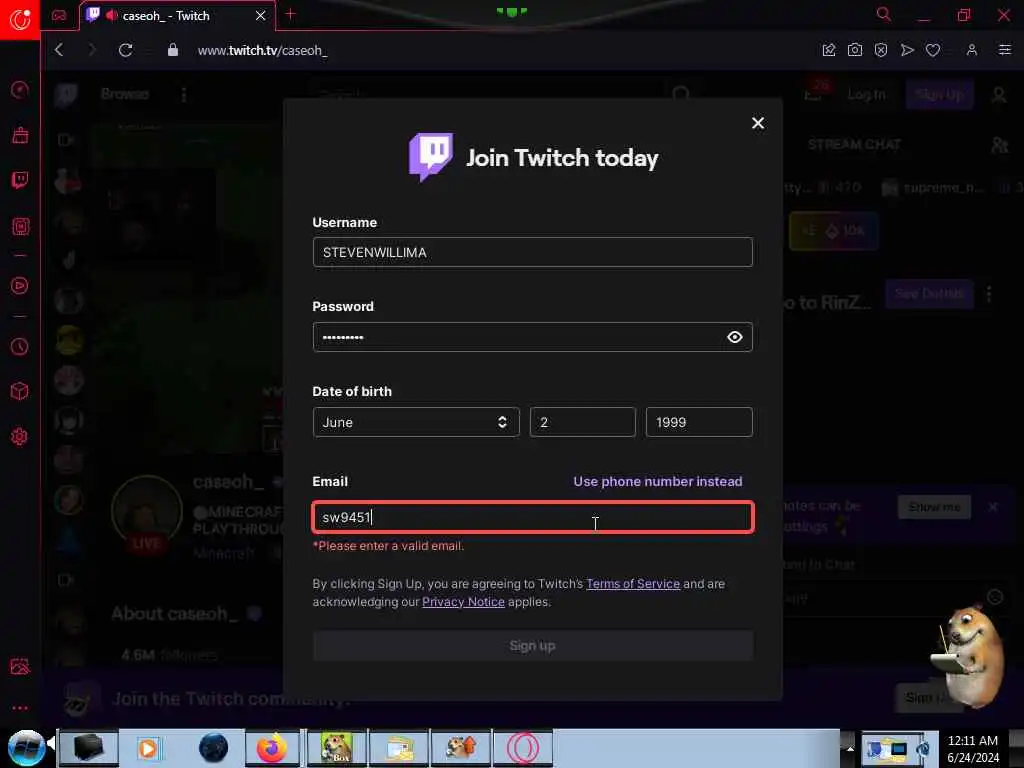
Task: Bookmark the page with the heart icon
Action: point(933,50)
